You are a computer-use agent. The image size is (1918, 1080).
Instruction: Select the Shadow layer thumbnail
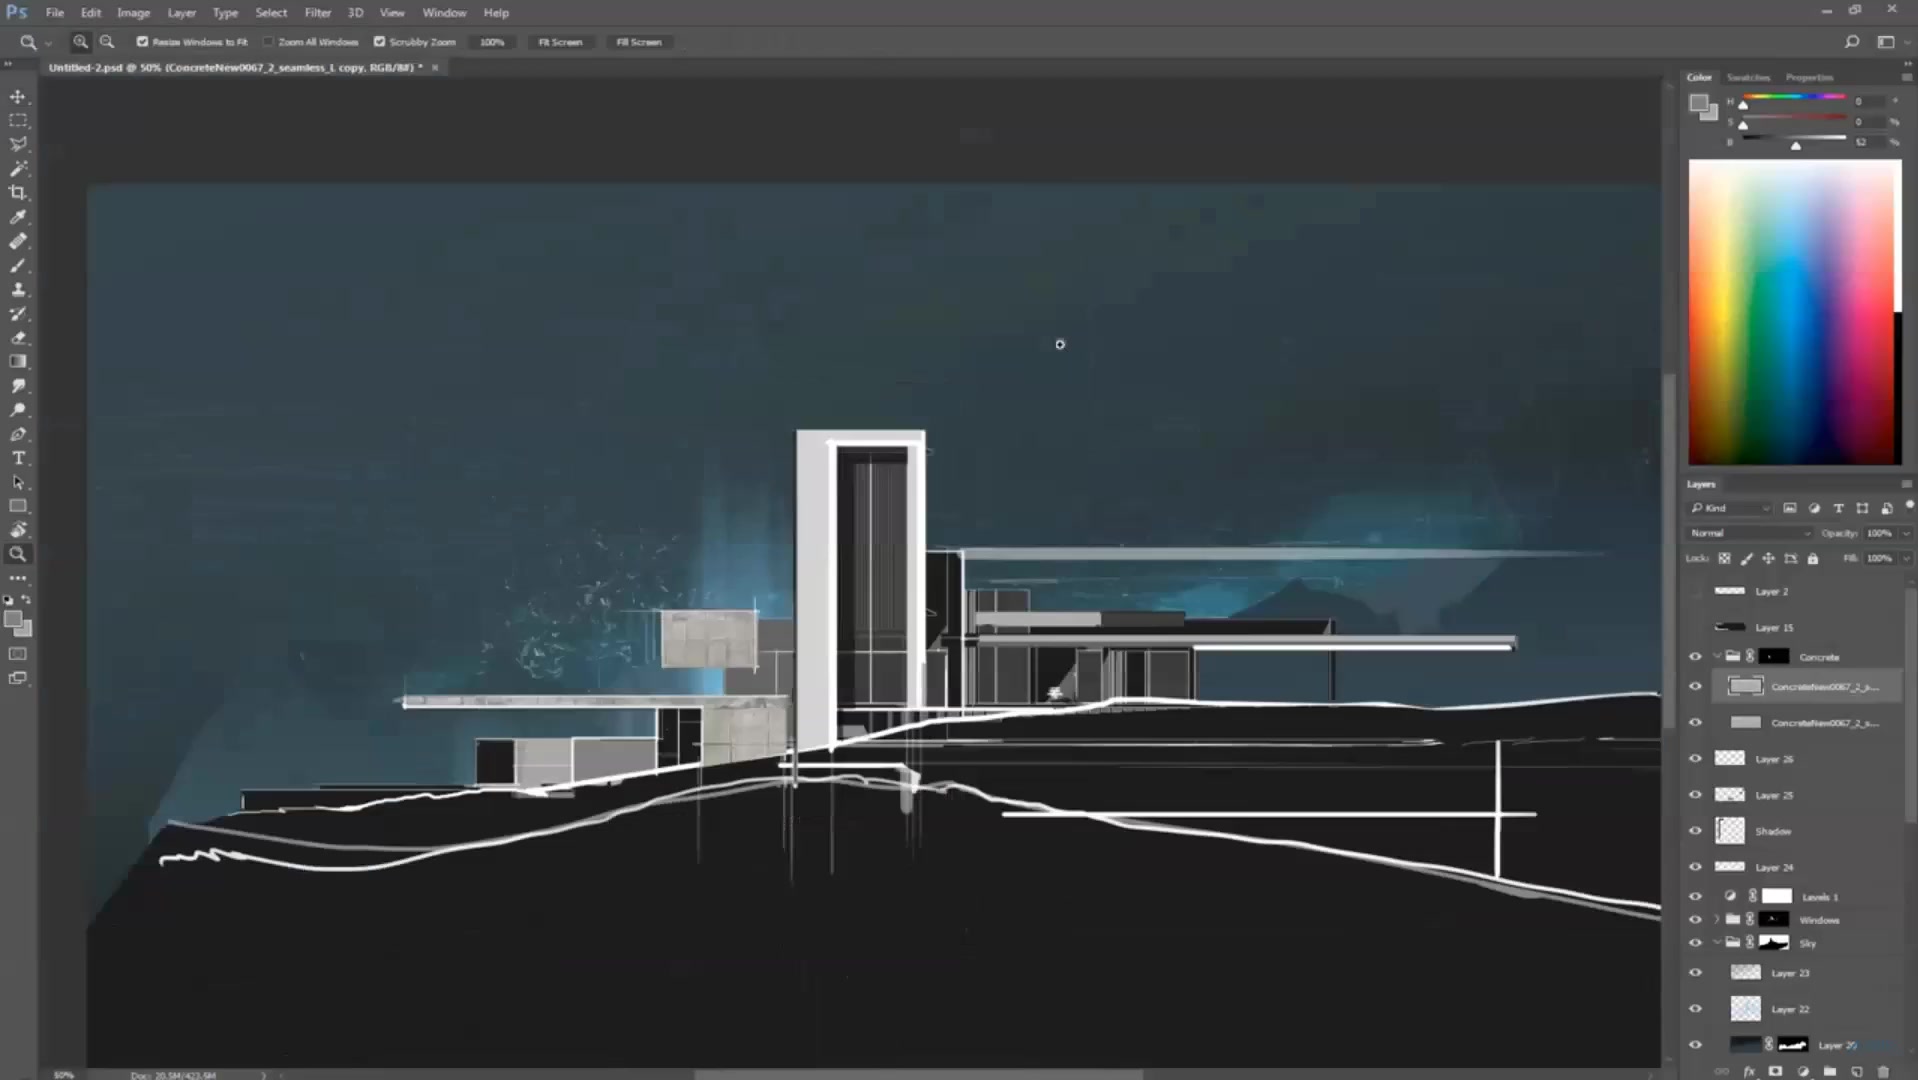point(1730,831)
